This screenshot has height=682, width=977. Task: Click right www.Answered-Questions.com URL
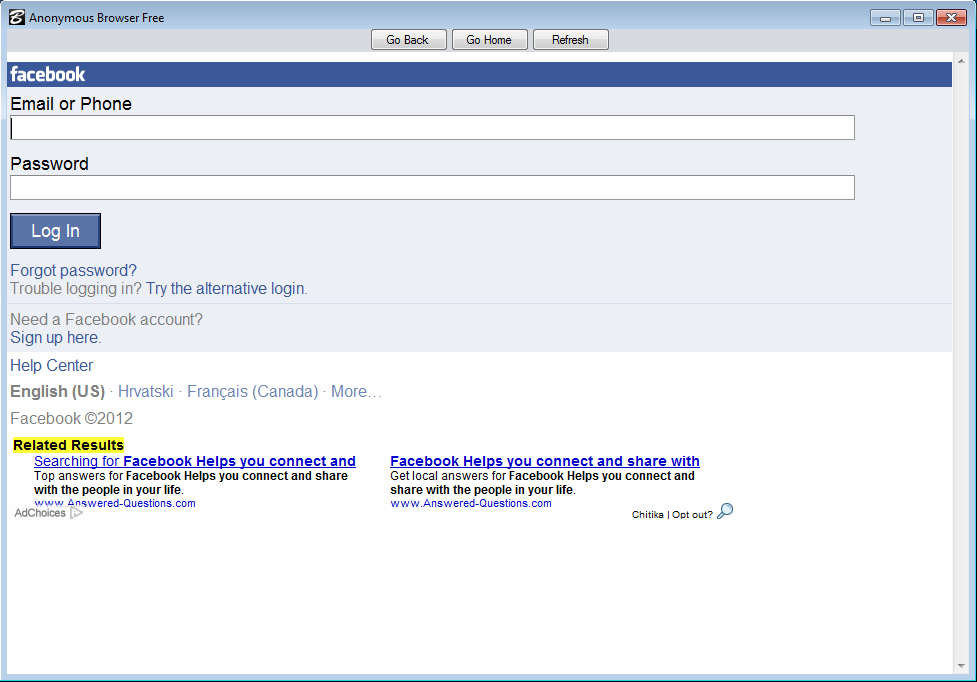[470, 503]
